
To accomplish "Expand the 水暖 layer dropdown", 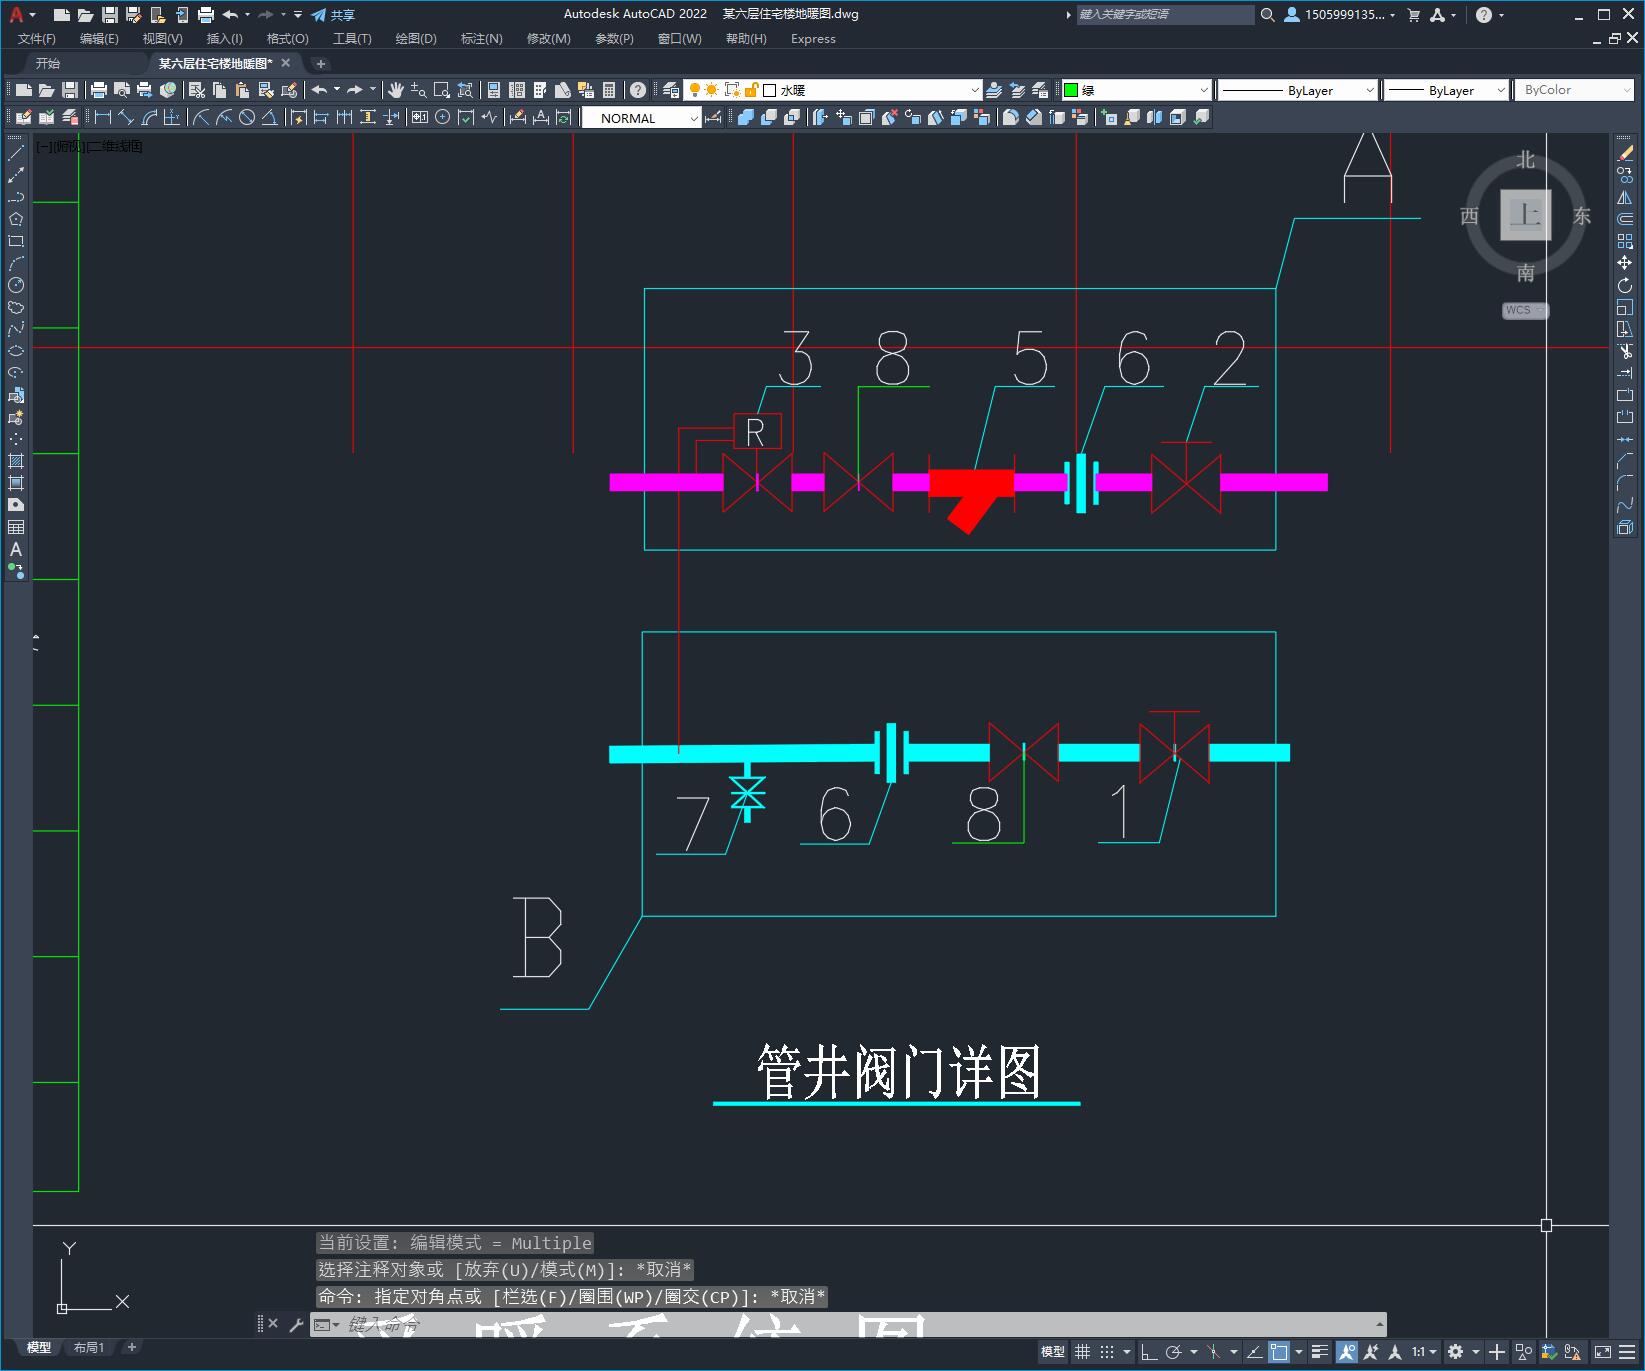I will [975, 90].
